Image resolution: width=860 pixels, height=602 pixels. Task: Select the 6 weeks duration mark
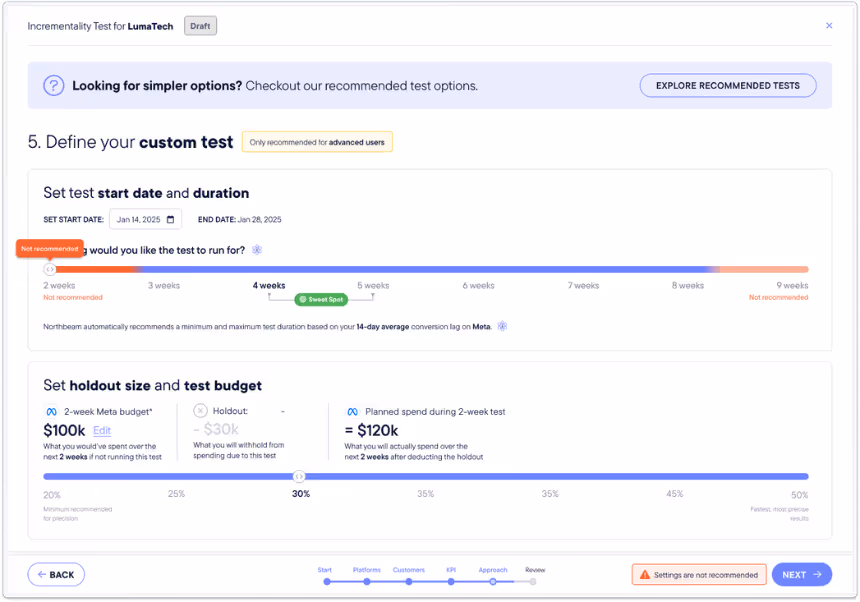tap(478, 286)
